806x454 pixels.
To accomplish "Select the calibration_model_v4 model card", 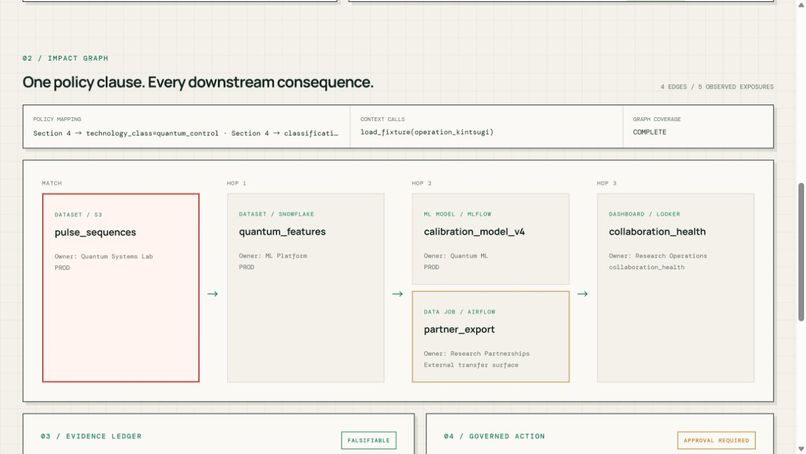I will 490,239.
